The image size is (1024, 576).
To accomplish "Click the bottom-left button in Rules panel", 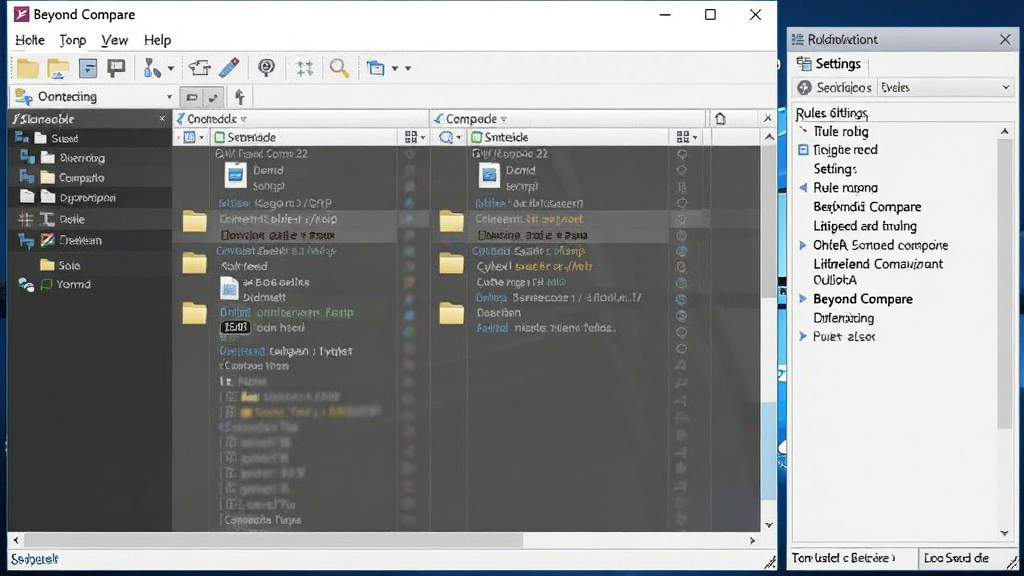I will coord(854,558).
